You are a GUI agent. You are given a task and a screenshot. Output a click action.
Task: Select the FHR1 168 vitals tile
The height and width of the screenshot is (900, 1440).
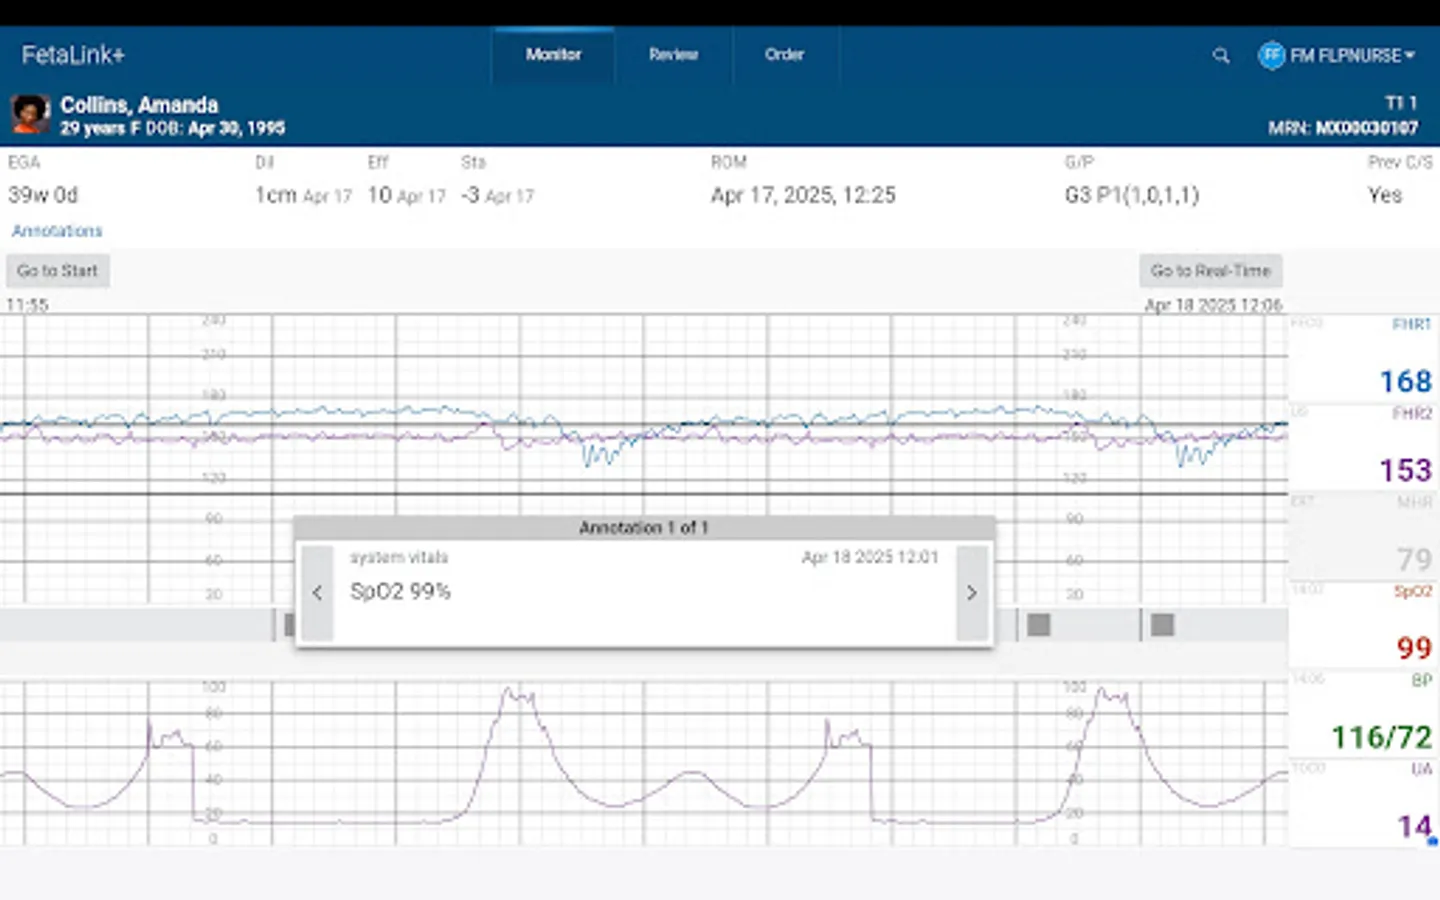tap(1364, 360)
